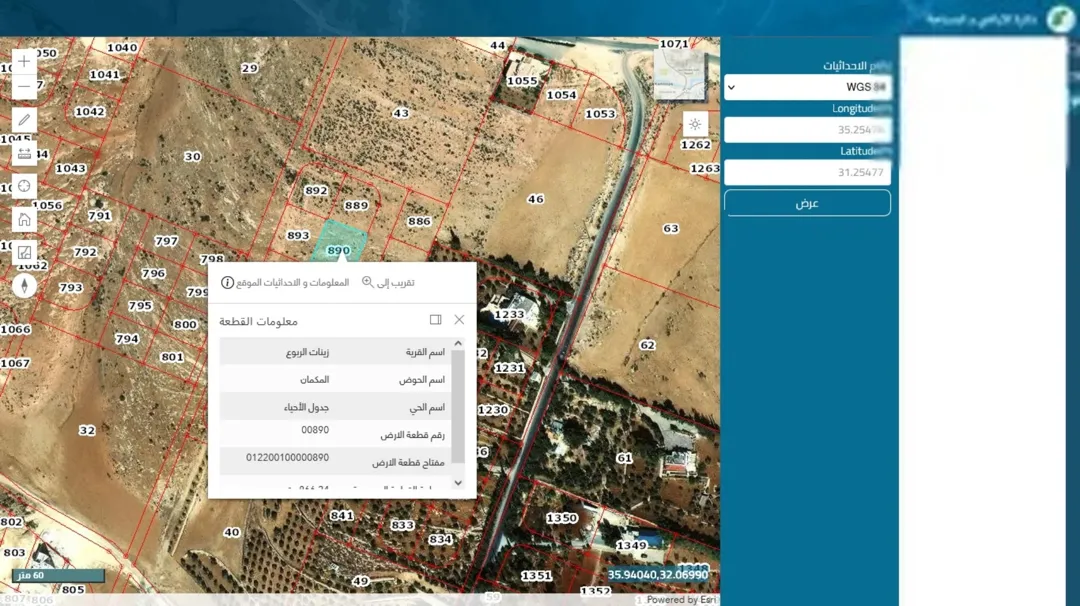This screenshot has height=606, width=1080.
Task: Open the overview minimap thumbnail
Action: tap(680, 74)
